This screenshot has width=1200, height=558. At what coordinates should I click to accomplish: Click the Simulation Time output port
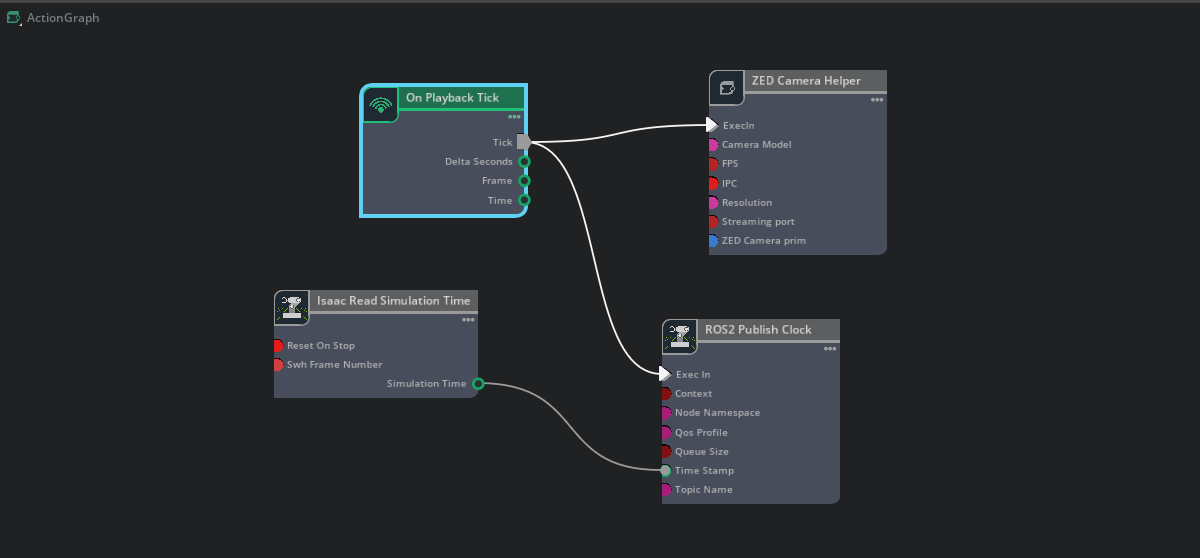[x=478, y=384]
